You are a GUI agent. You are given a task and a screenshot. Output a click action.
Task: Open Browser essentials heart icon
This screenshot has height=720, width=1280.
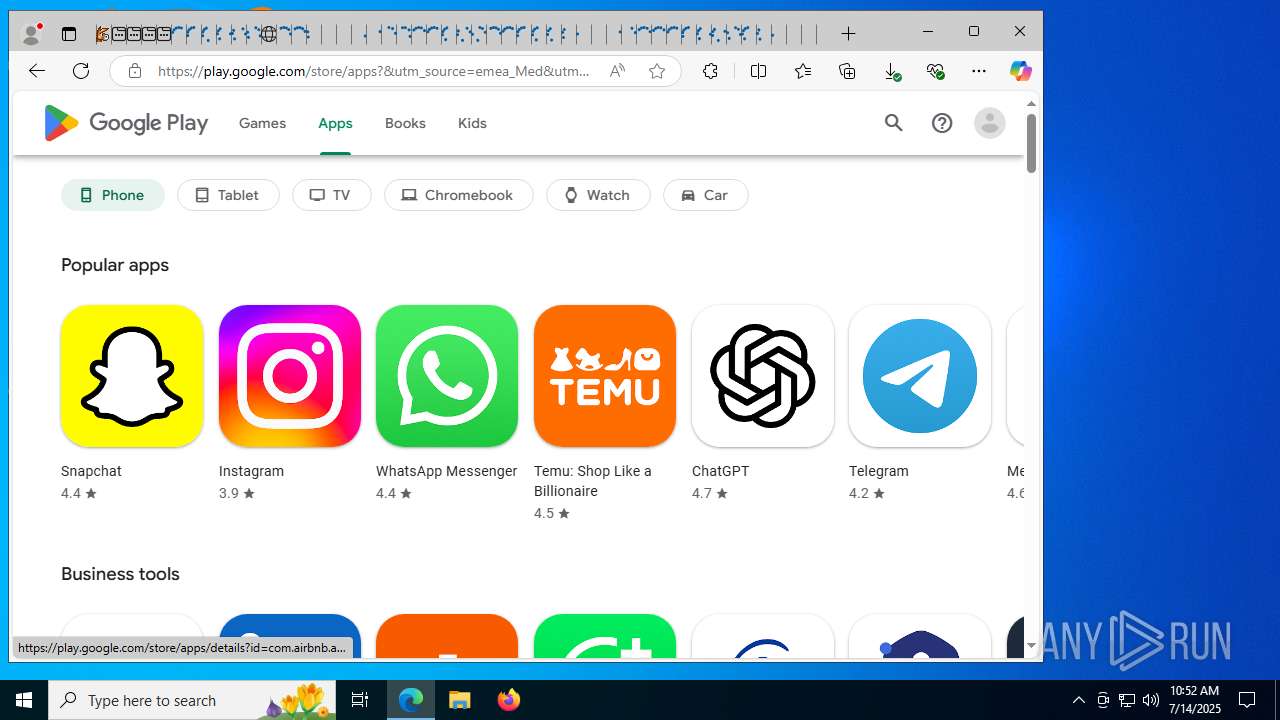tap(935, 71)
